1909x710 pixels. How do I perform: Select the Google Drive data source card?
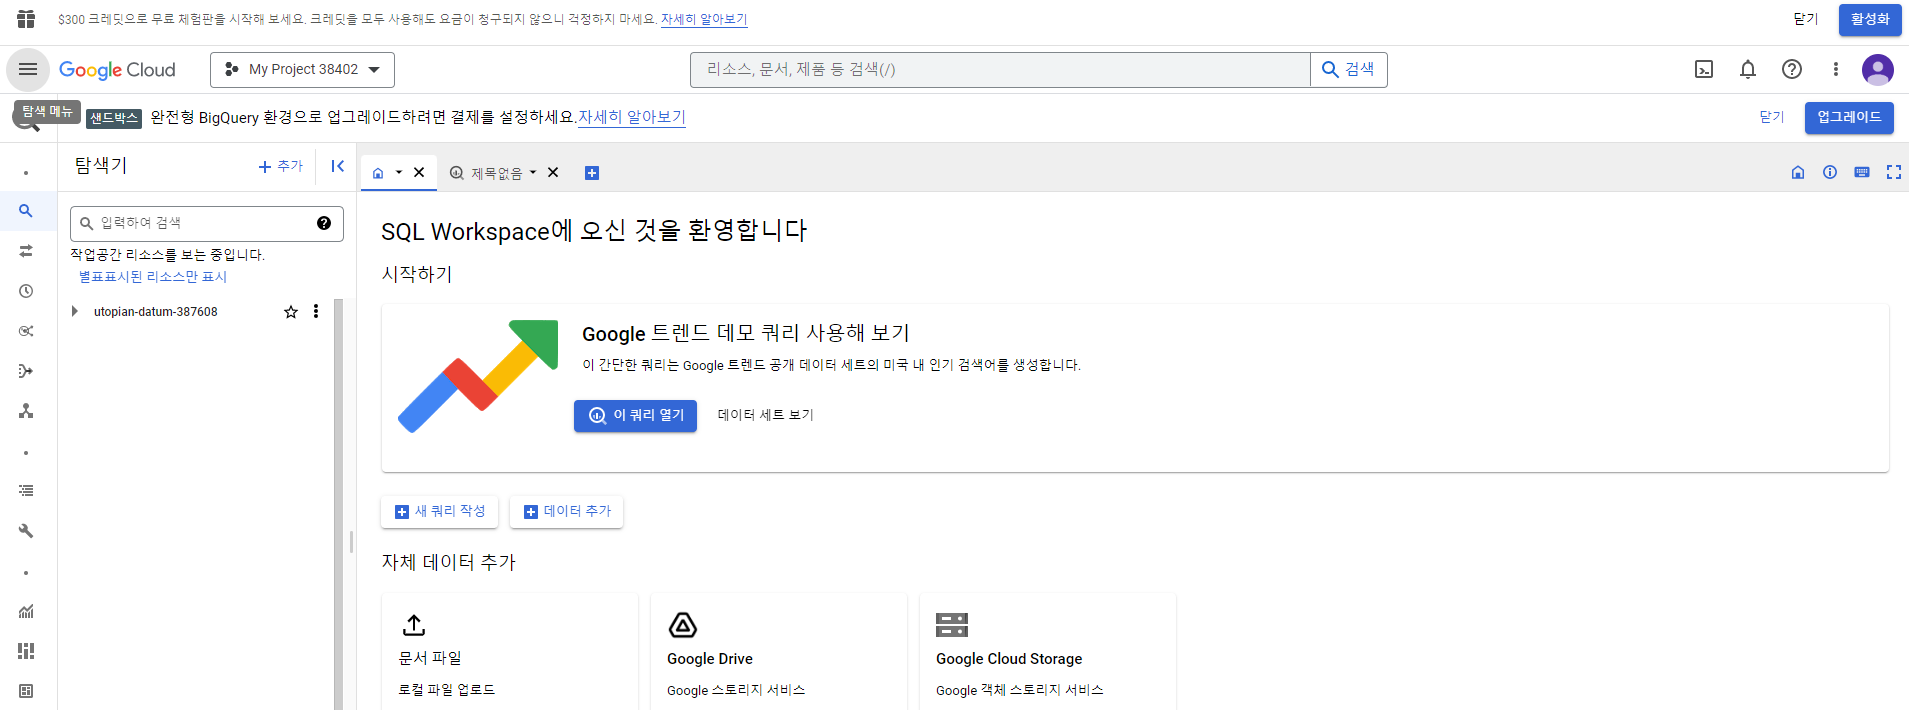click(779, 651)
